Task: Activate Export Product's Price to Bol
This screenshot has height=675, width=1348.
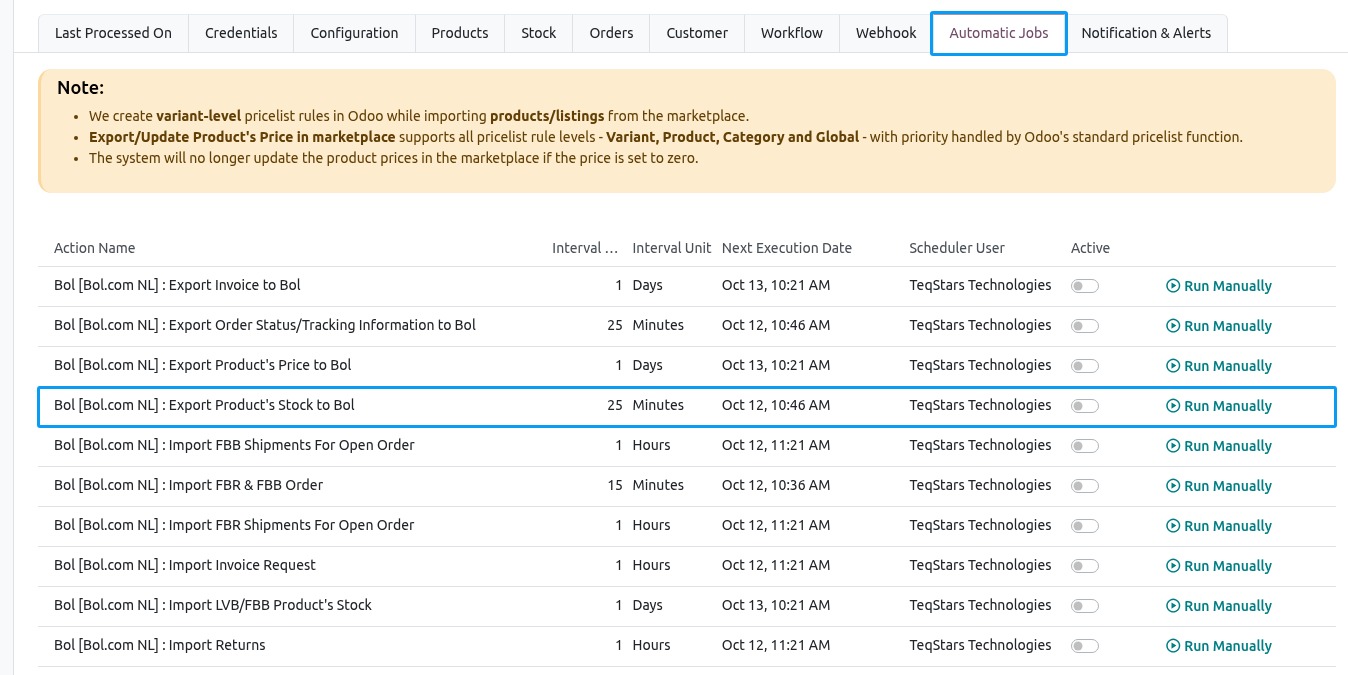Action: (1085, 366)
